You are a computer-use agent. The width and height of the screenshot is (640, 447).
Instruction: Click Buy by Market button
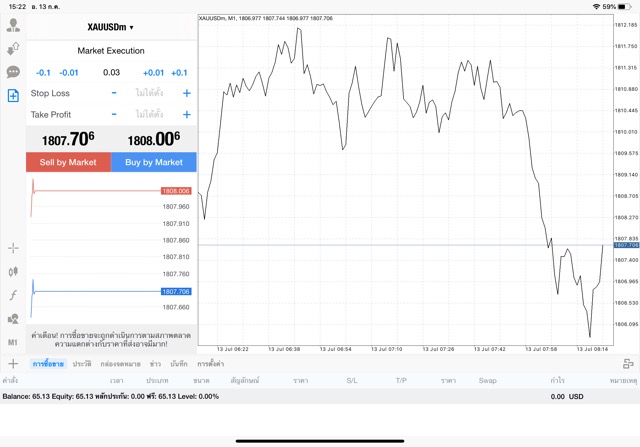154,162
